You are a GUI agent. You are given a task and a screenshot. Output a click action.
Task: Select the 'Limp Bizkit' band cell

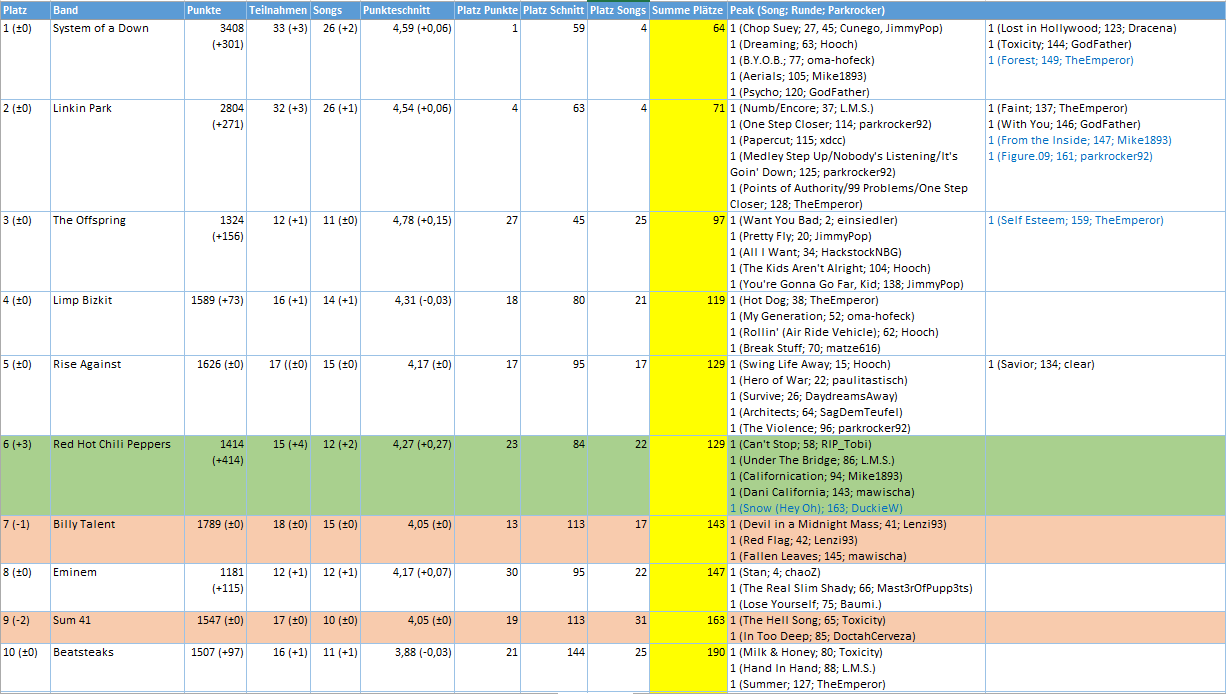click(117, 324)
